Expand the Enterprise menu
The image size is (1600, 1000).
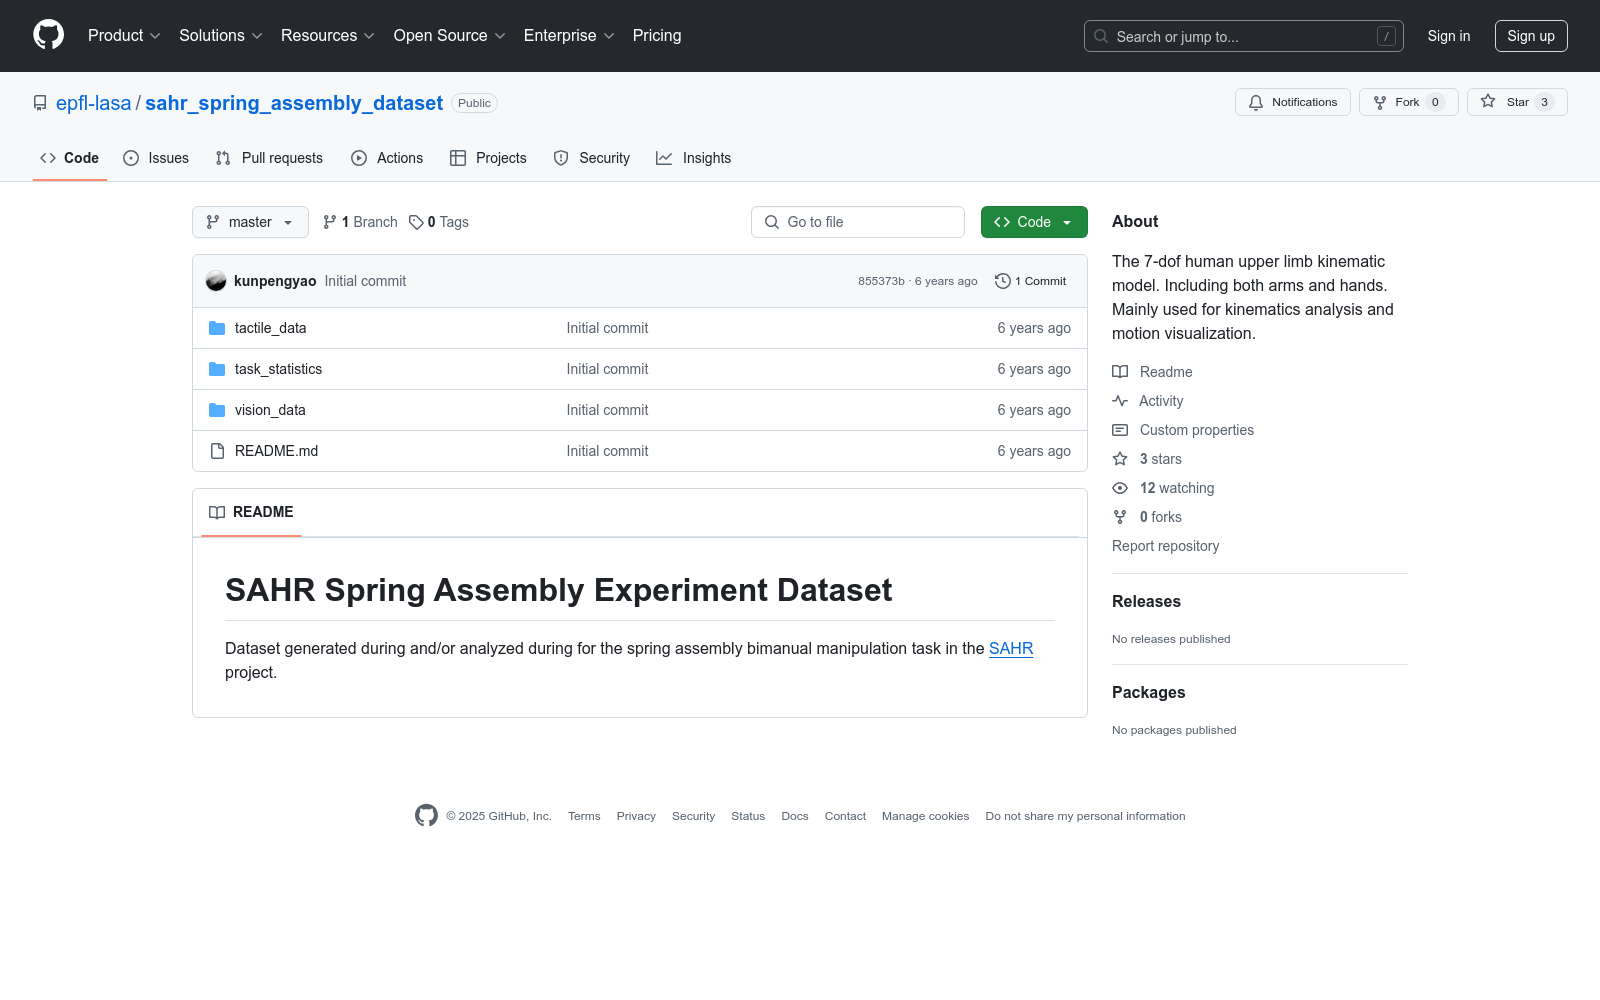coord(569,35)
